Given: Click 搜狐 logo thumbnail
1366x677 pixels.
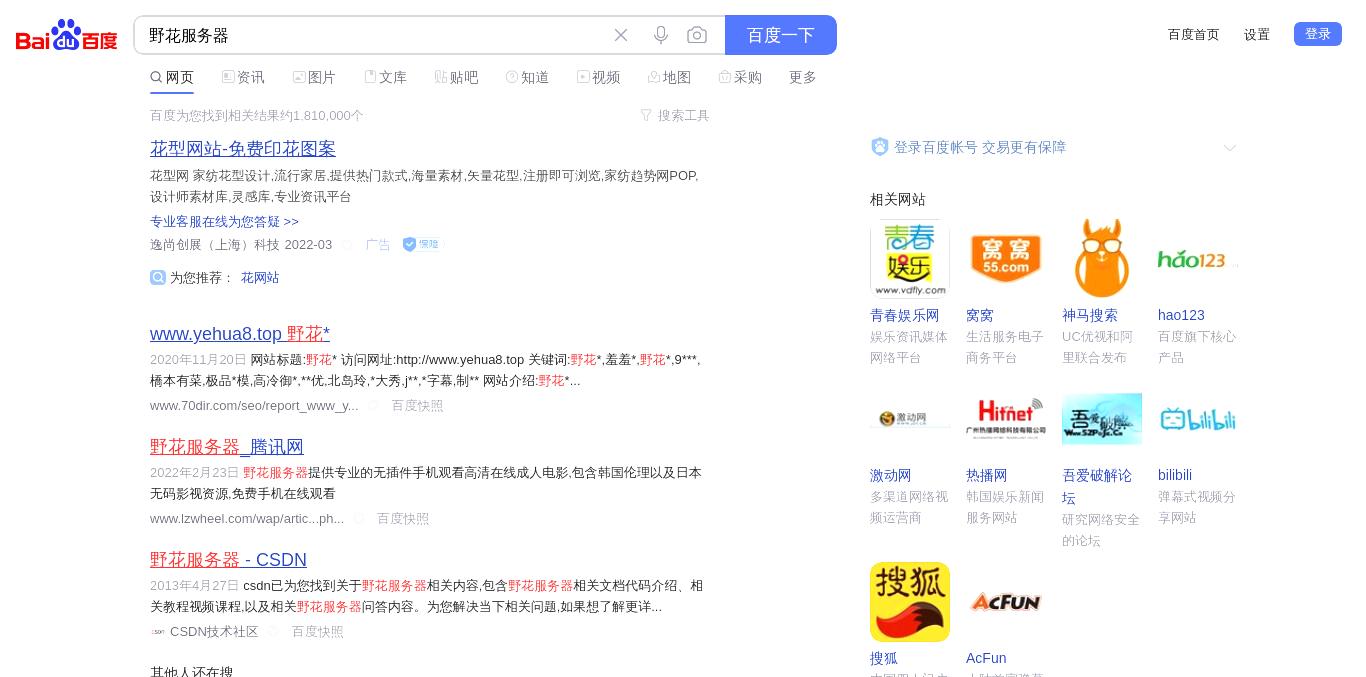Looking at the screenshot, I should pyautogui.click(x=910, y=602).
